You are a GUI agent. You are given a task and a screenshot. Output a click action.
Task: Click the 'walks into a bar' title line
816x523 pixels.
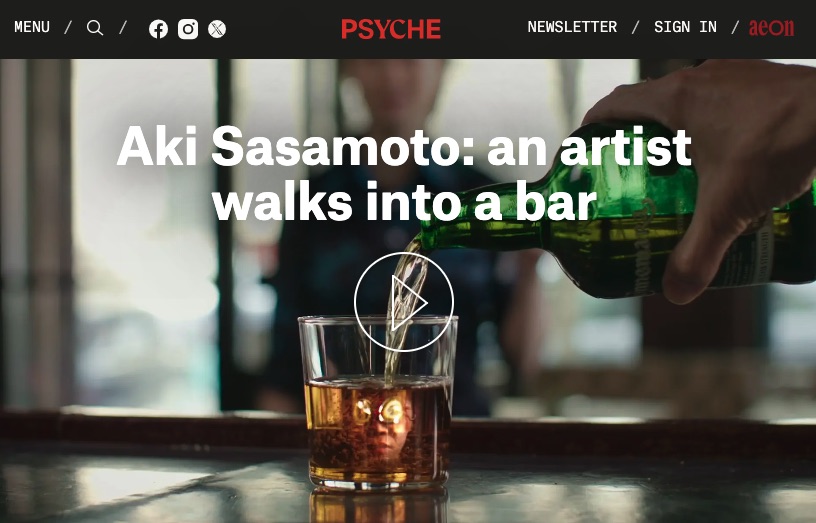pos(404,201)
